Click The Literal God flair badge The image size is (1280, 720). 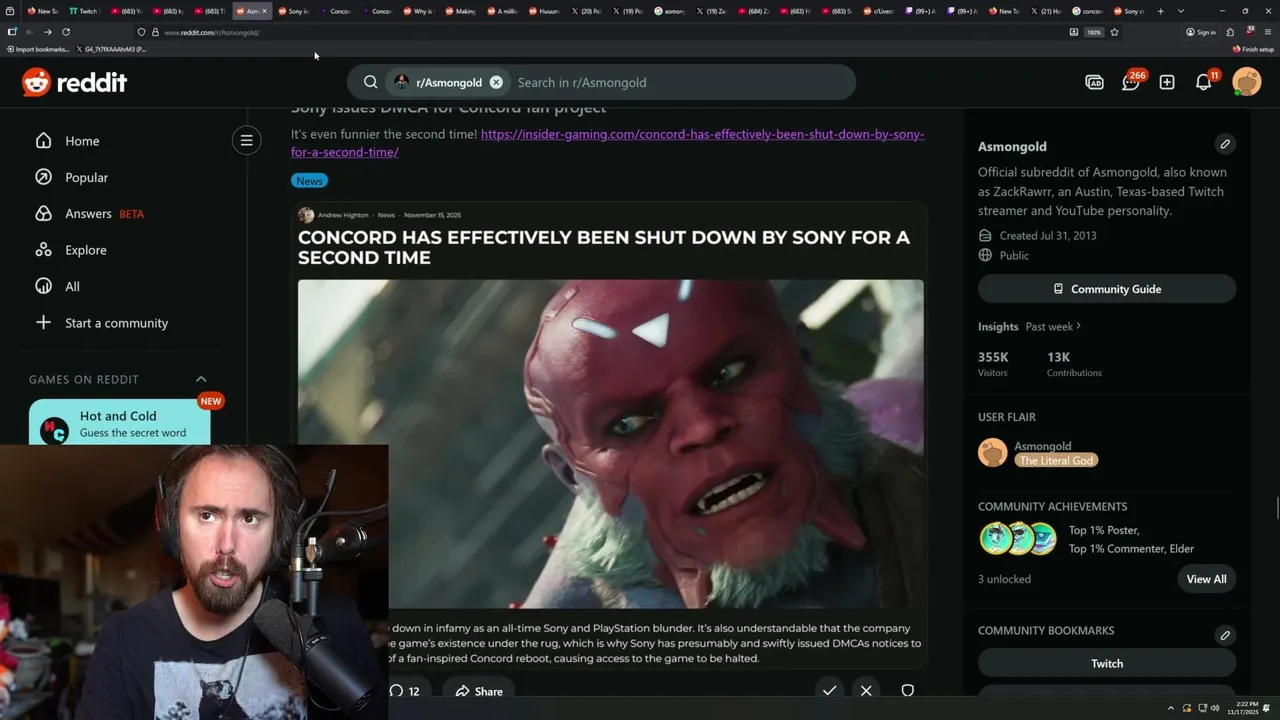[x=1056, y=460]
